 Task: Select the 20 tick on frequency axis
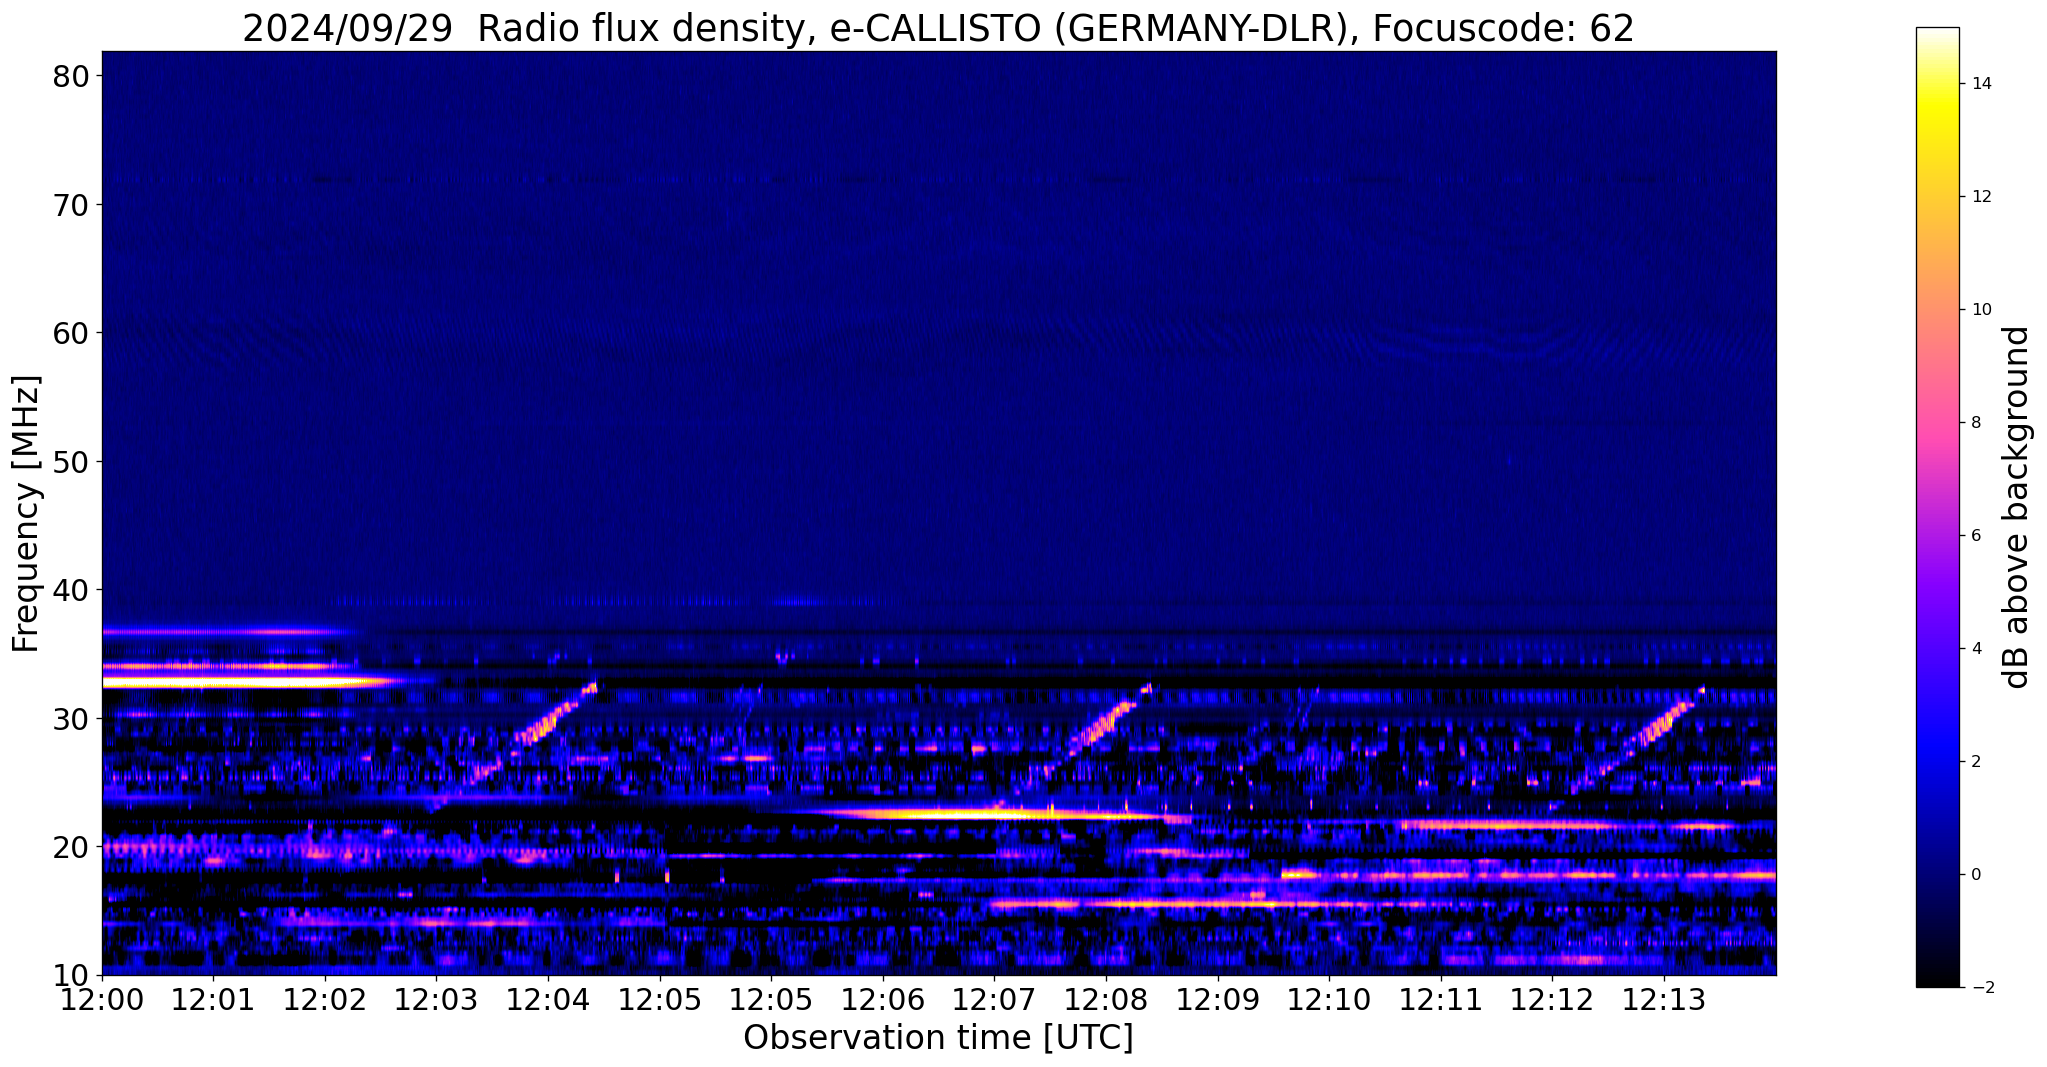(70, 847)
